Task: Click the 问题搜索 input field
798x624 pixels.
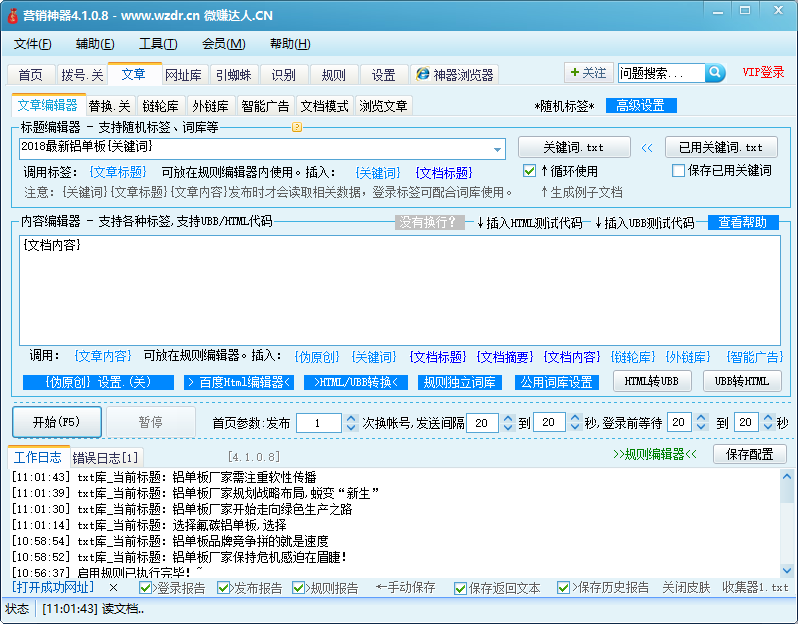Action: (x=661, y=73)
